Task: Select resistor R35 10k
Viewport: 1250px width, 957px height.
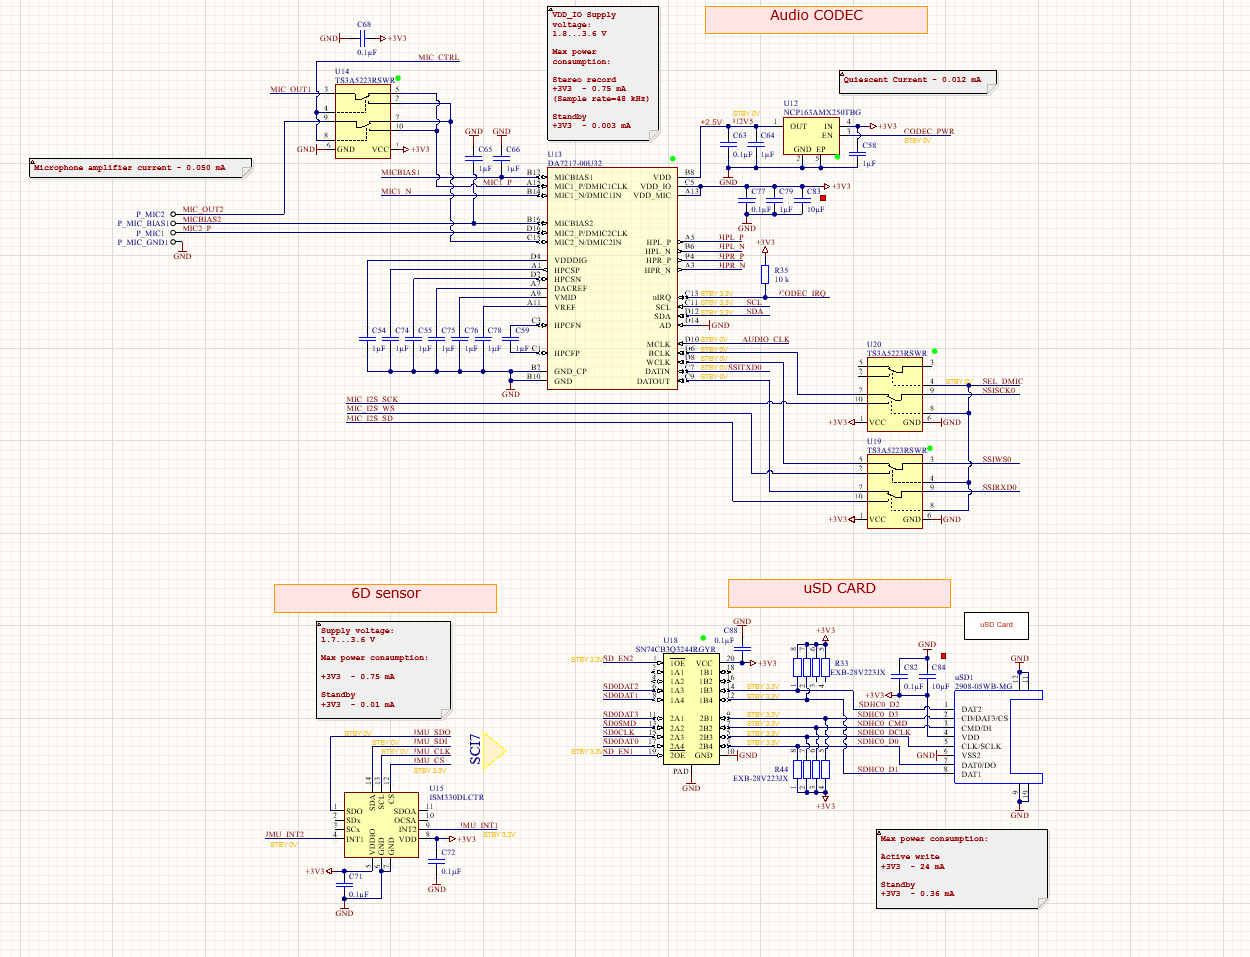Action: (x=765, y=275)
